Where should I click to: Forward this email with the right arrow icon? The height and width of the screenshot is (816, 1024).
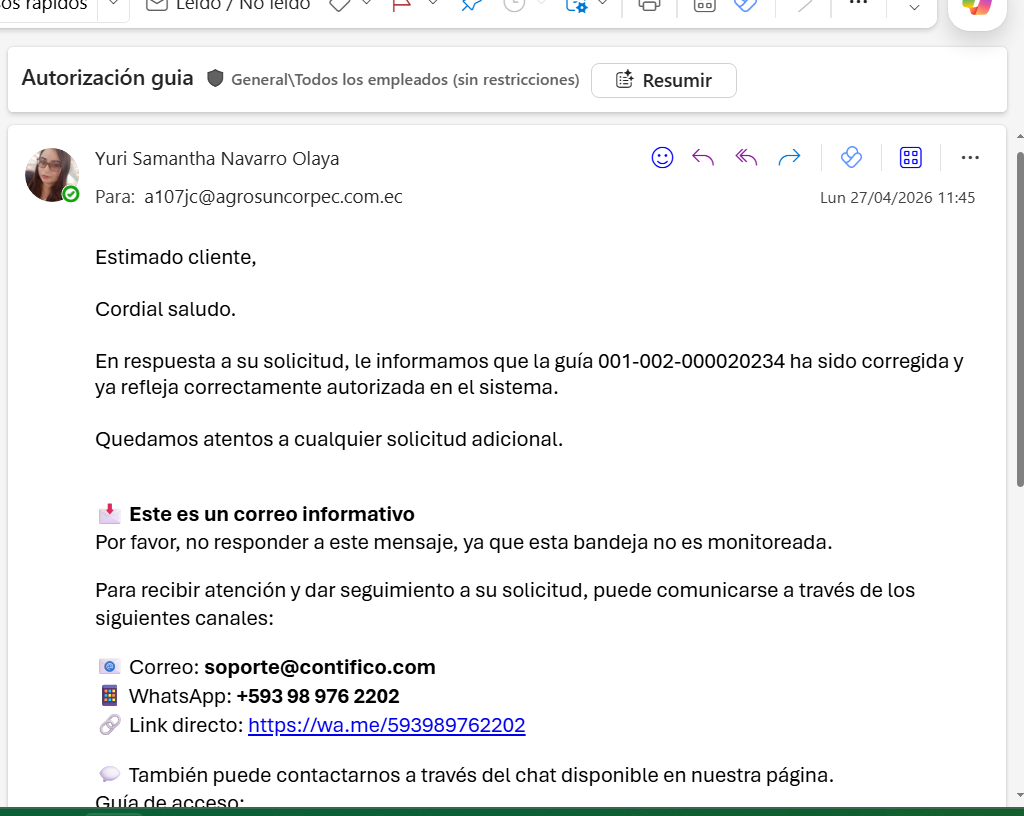[790, 157]
